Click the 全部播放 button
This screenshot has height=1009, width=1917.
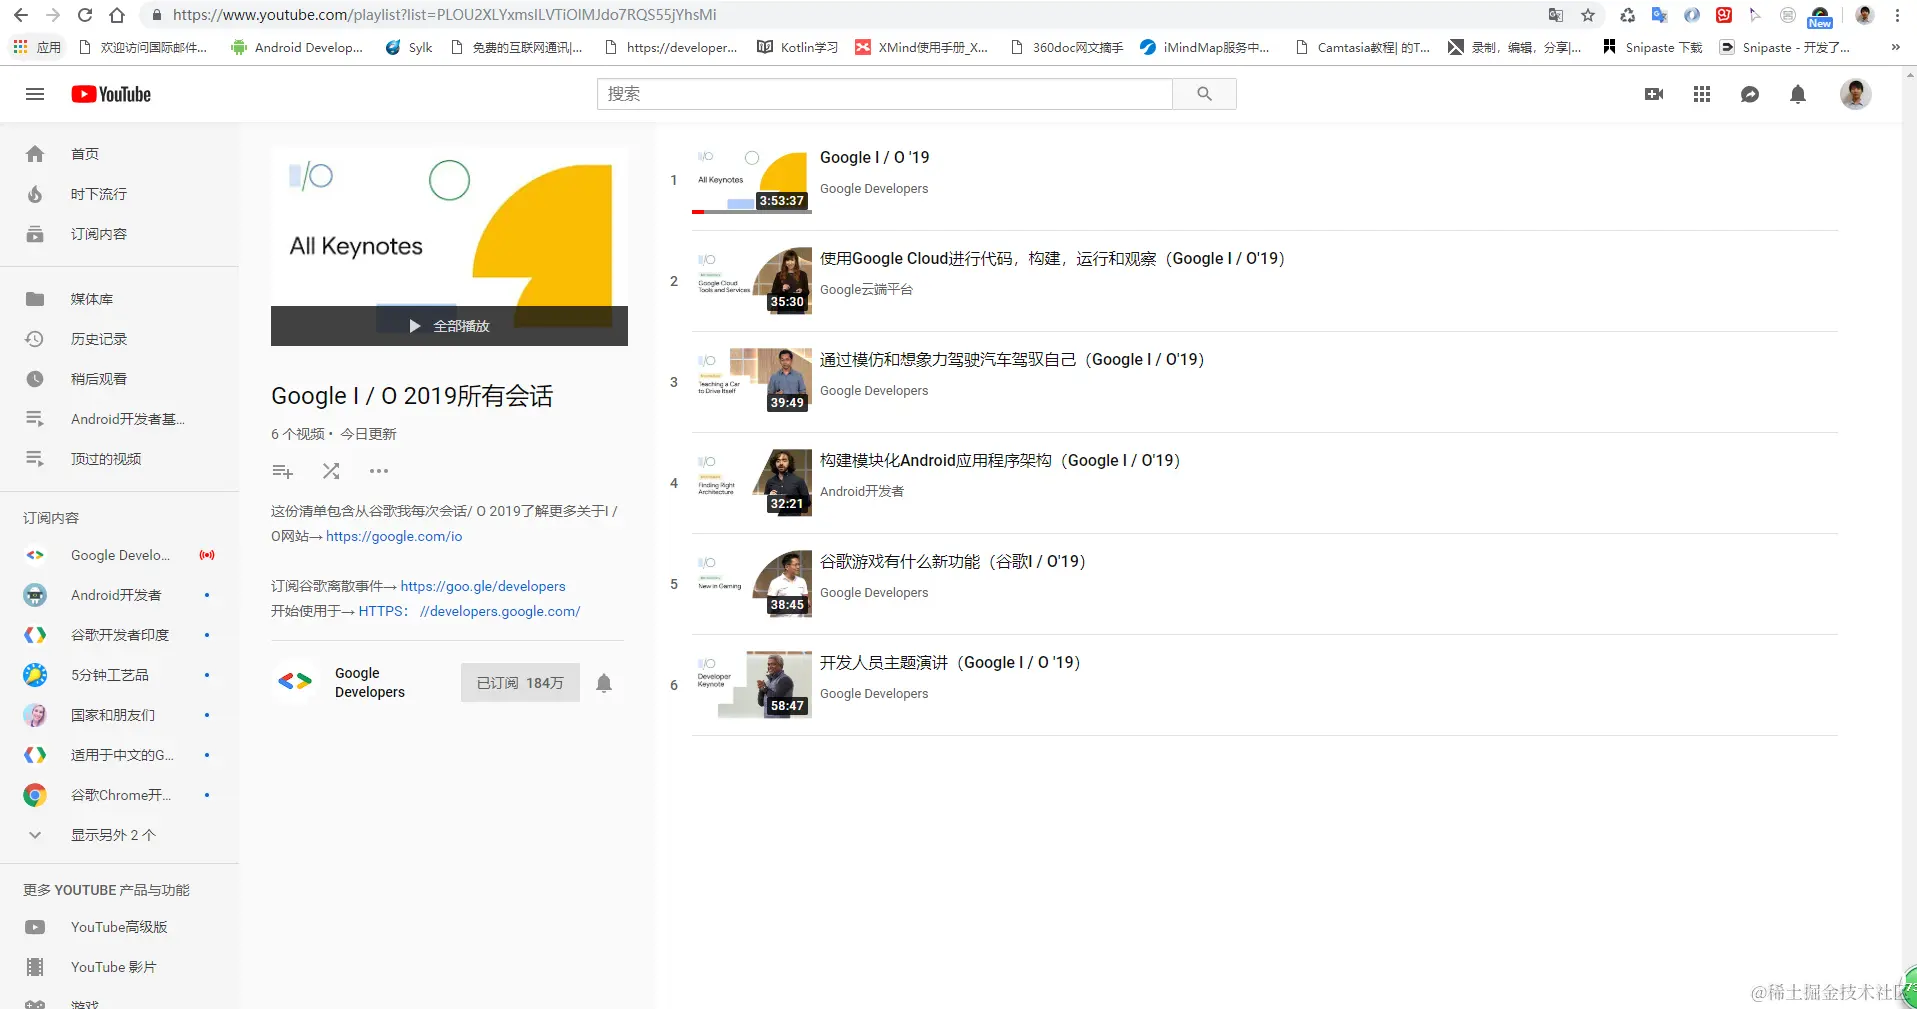click(x=448, y=325)
